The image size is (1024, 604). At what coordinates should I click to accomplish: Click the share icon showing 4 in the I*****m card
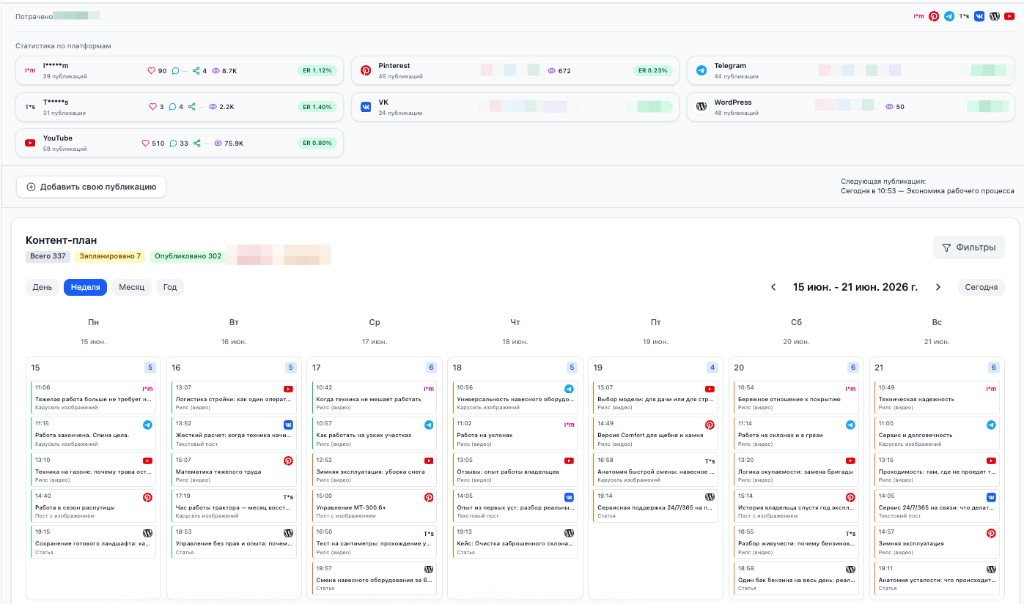196,71
